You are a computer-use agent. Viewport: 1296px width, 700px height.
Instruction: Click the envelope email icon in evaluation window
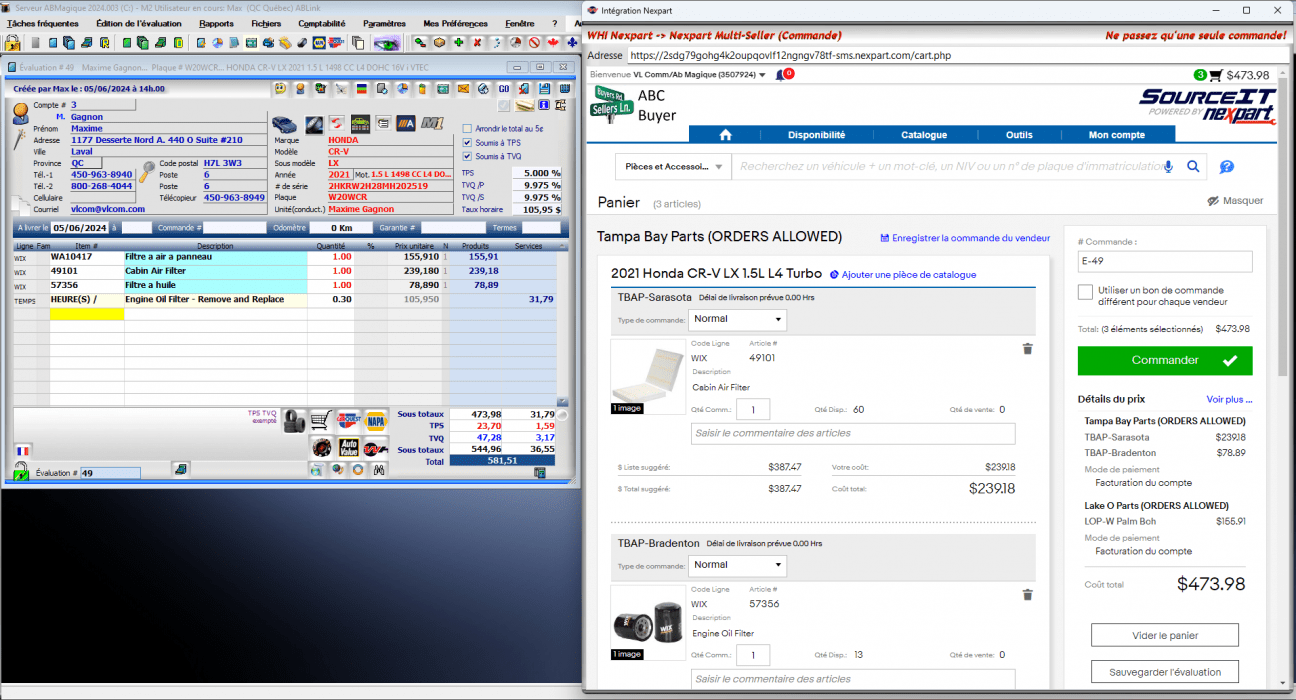coord(463,88)
